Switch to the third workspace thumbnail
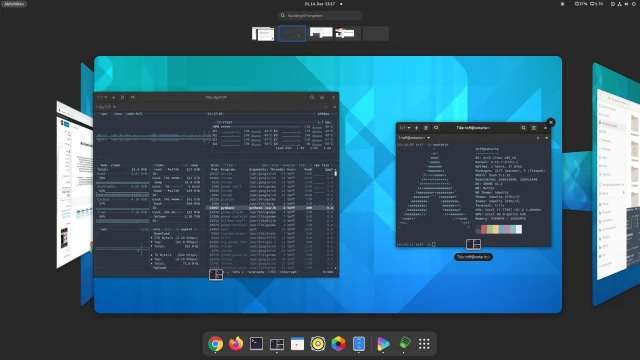Viewport: 640px width, 360px height. coord(321,33)
